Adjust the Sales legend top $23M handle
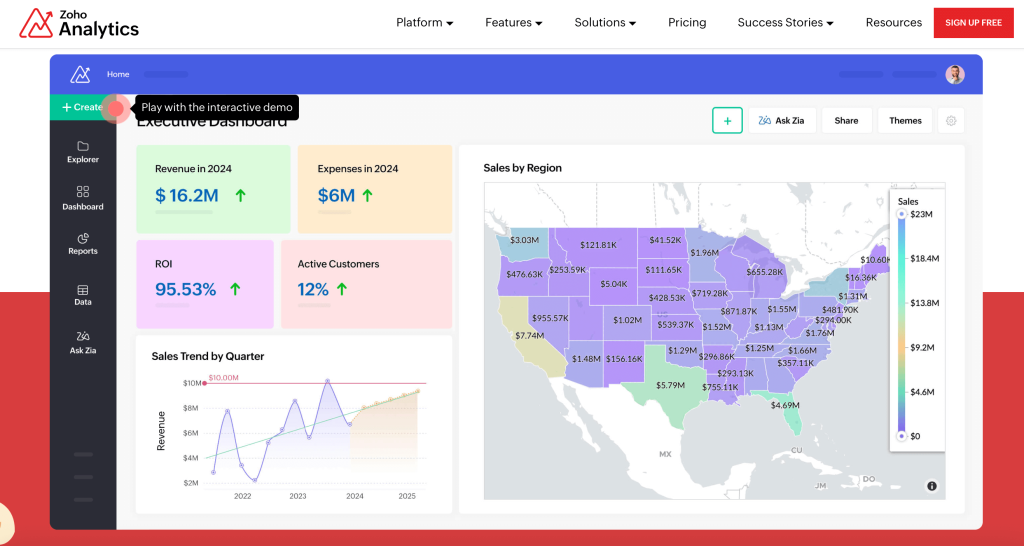The height and width of the screenshot is (546, 1024). 901,214
